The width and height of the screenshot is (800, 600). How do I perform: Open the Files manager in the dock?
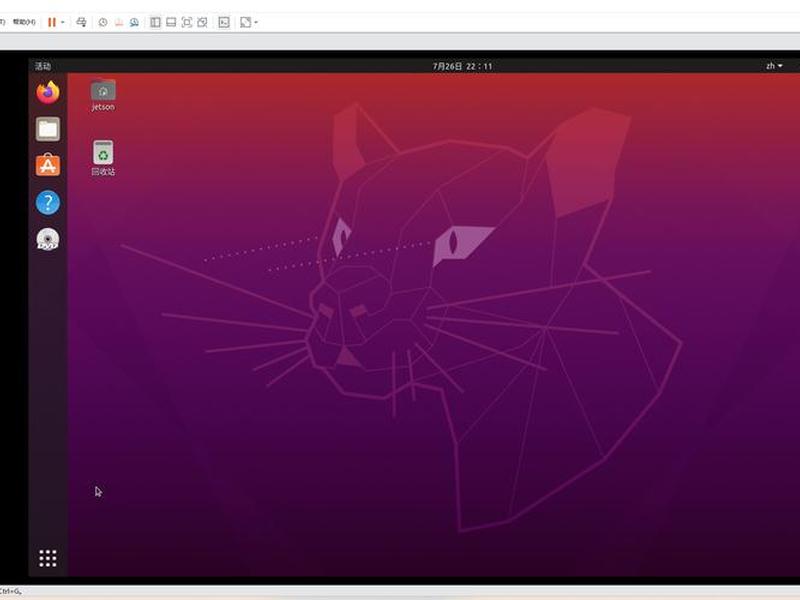coord(48,129)
